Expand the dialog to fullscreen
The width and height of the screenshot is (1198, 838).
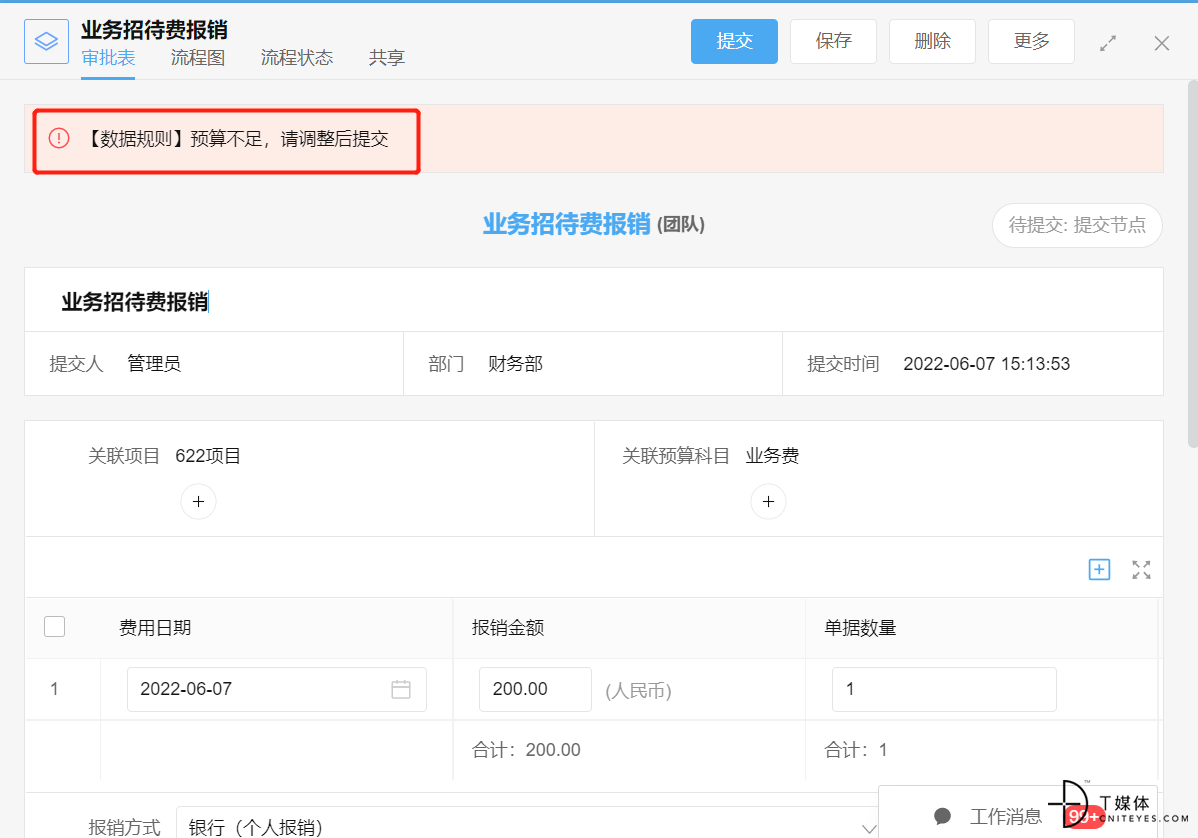[x=1108, y=44]
